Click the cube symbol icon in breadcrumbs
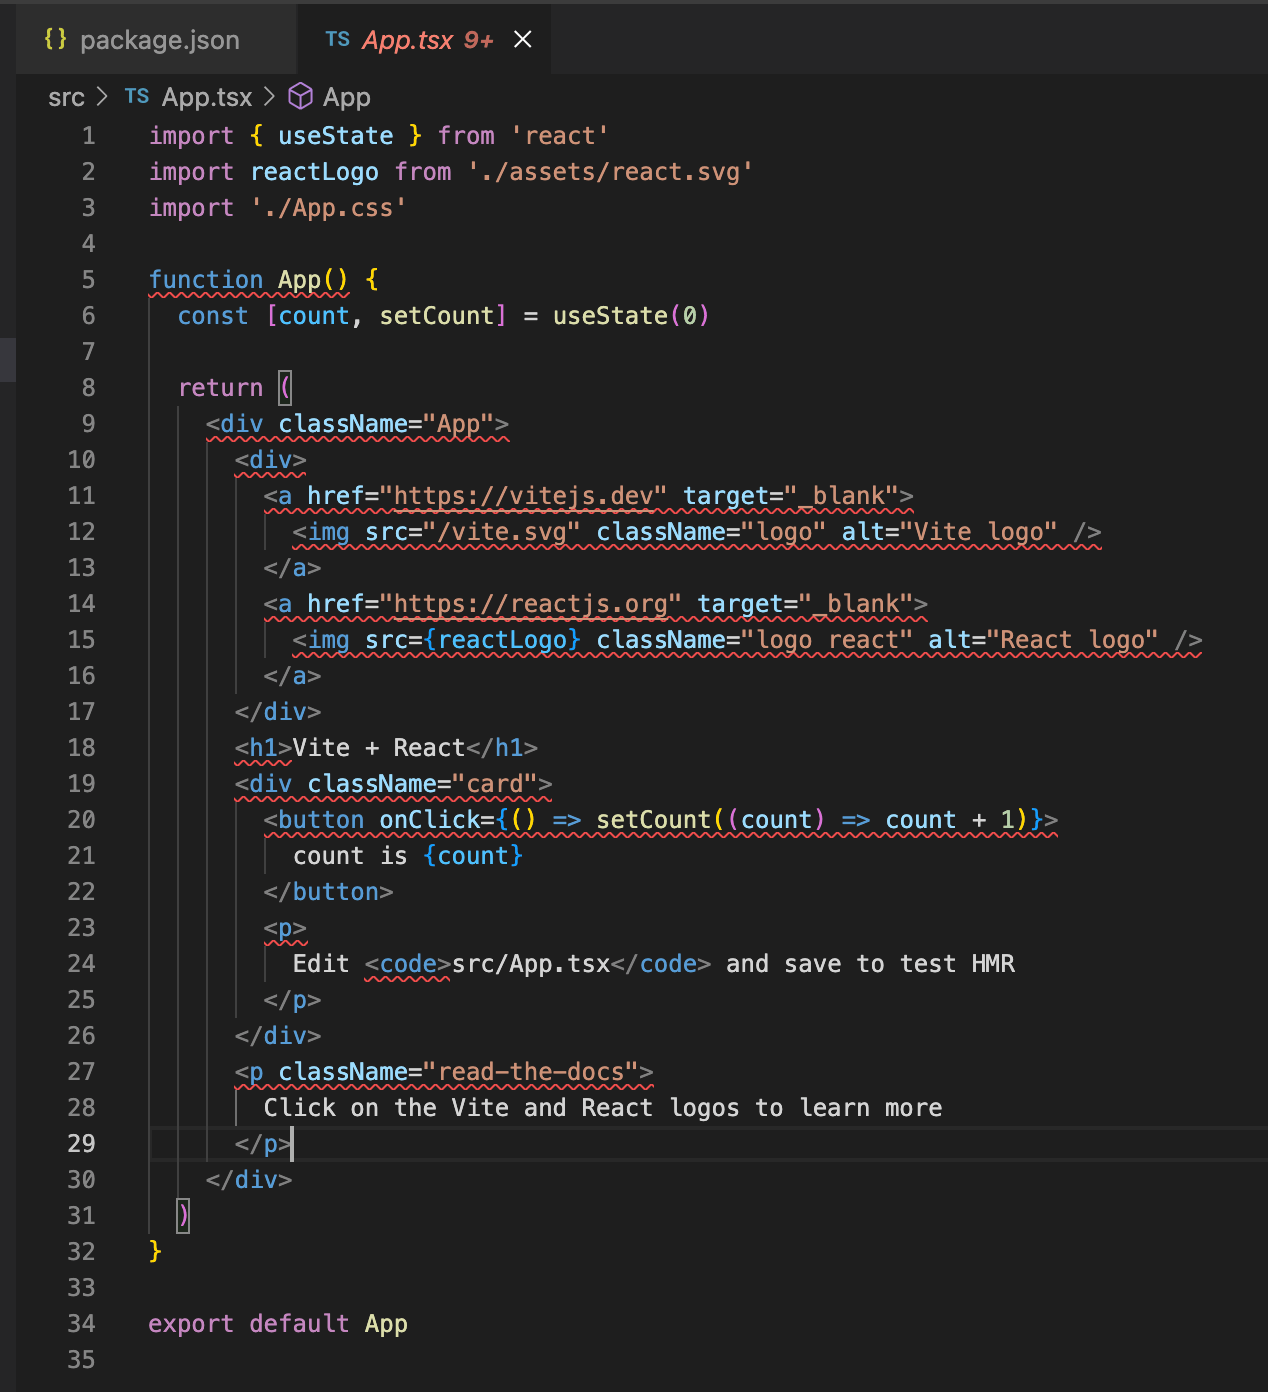This screenshot has height=1392, width=1268. tap(300, 96)
